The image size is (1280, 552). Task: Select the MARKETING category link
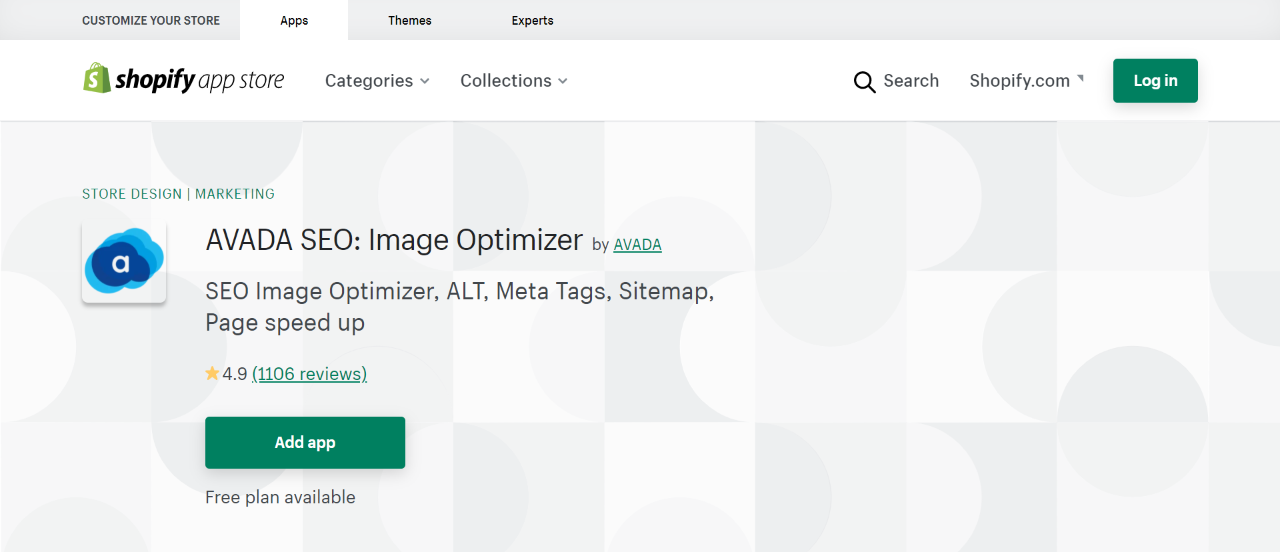point(235,194)
